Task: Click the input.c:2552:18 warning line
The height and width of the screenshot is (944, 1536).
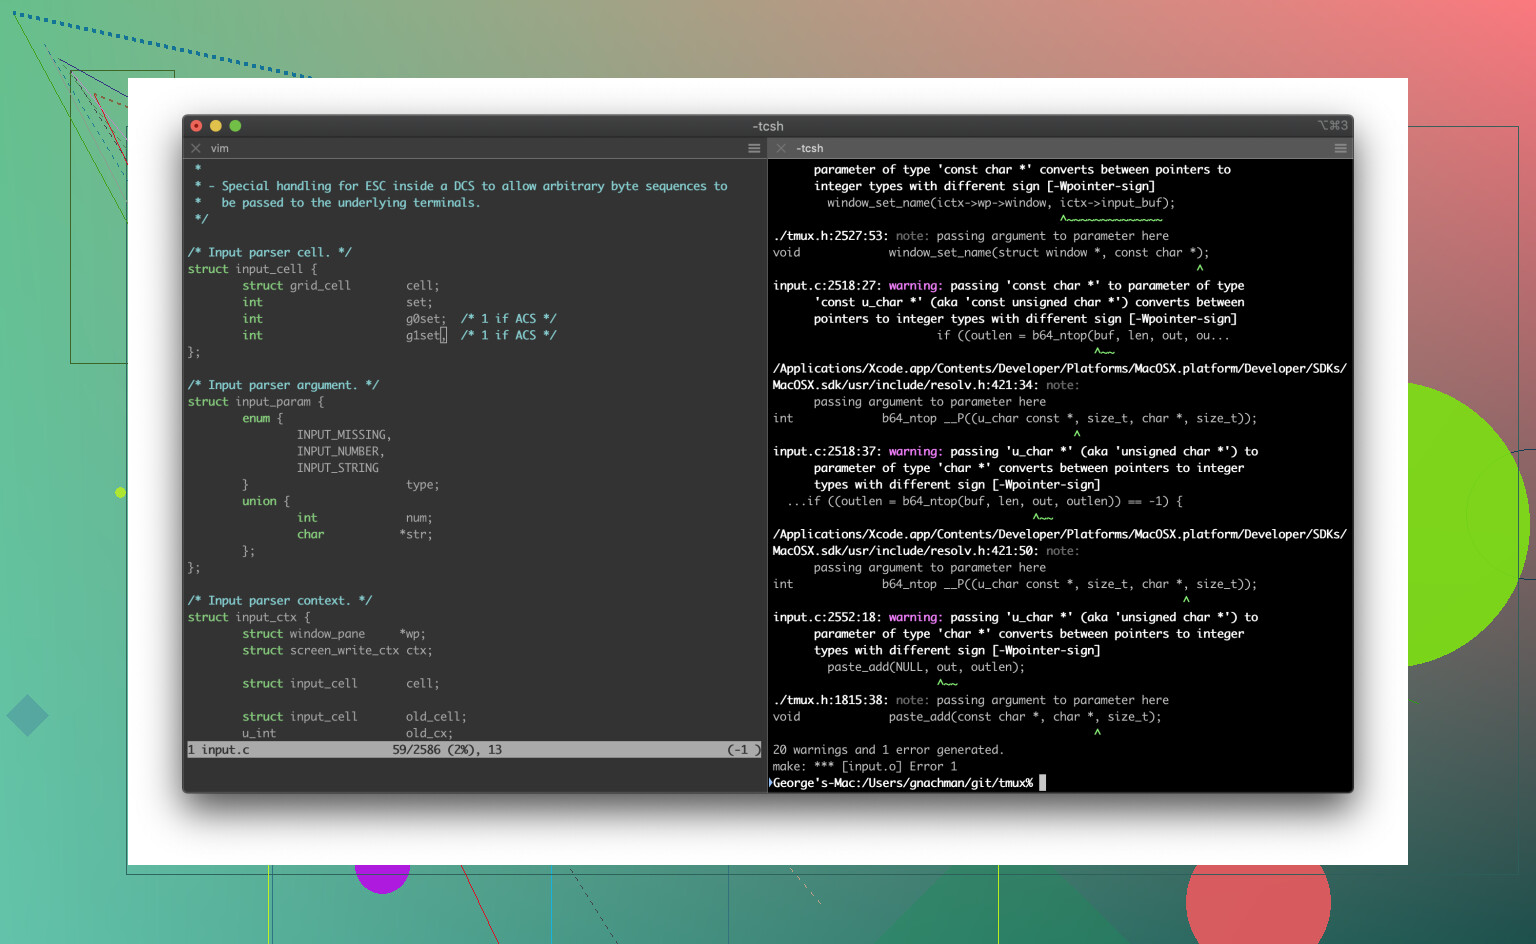Action: tap(1015, 617)
